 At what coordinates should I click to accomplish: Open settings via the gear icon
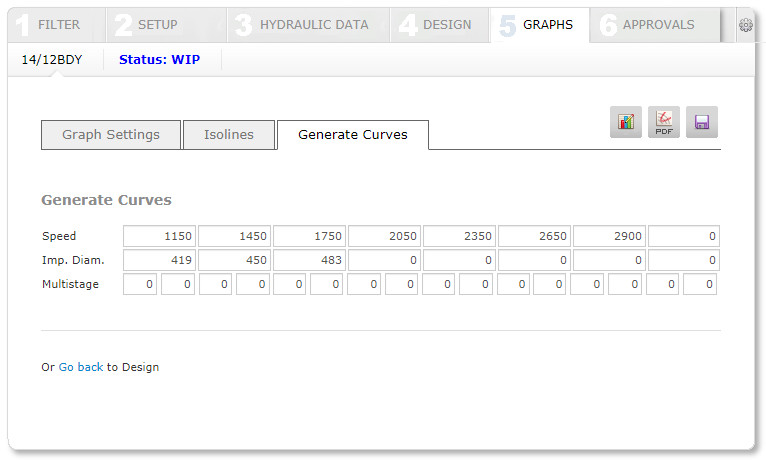point(745,25)
